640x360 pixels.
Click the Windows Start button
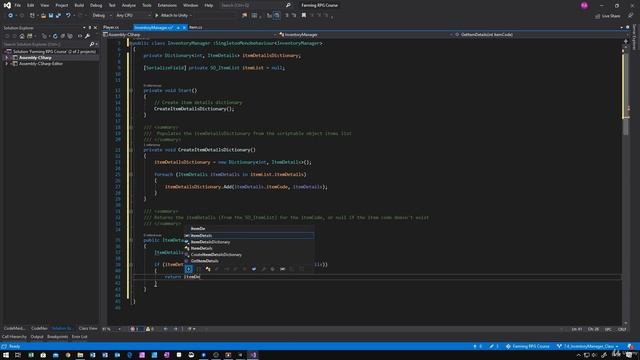coord(6,355)
